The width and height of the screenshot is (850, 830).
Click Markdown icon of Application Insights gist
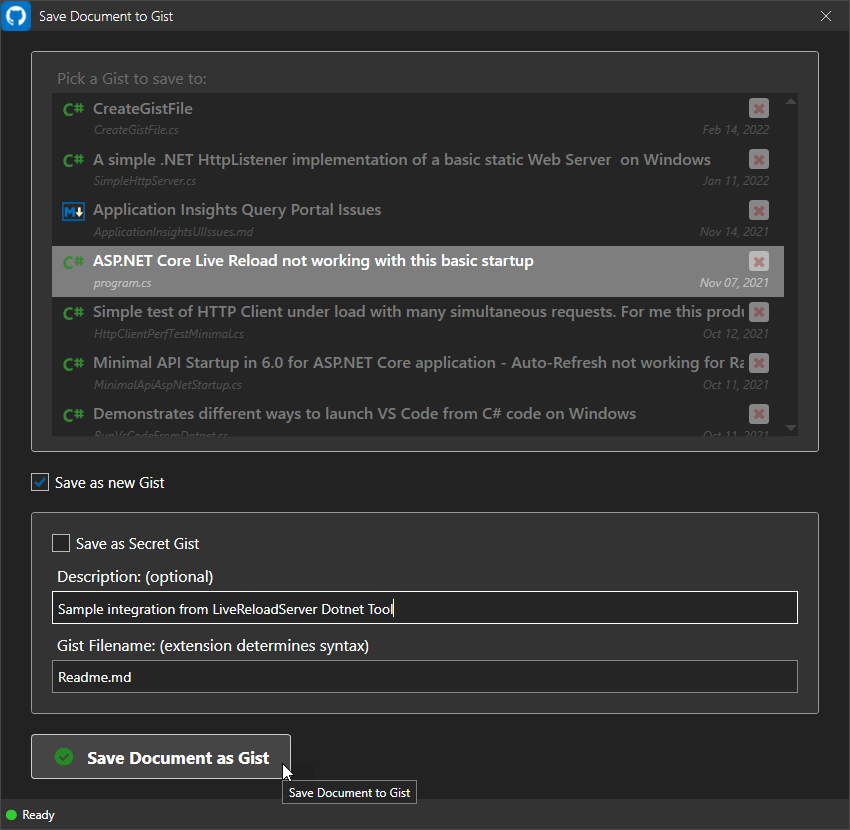tap(73, 211)
